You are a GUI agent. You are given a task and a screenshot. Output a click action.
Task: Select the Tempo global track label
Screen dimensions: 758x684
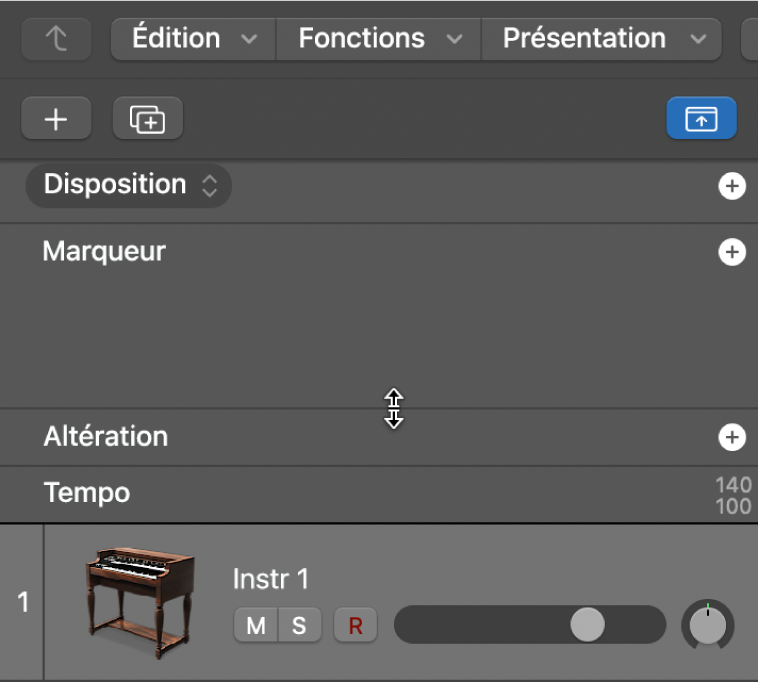pos(87,493)
